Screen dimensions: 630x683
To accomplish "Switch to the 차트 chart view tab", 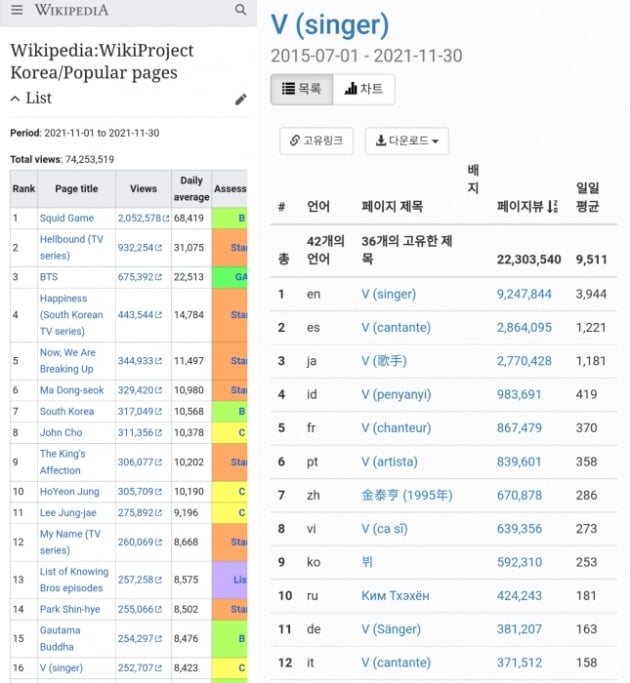I will coord(364,89).
